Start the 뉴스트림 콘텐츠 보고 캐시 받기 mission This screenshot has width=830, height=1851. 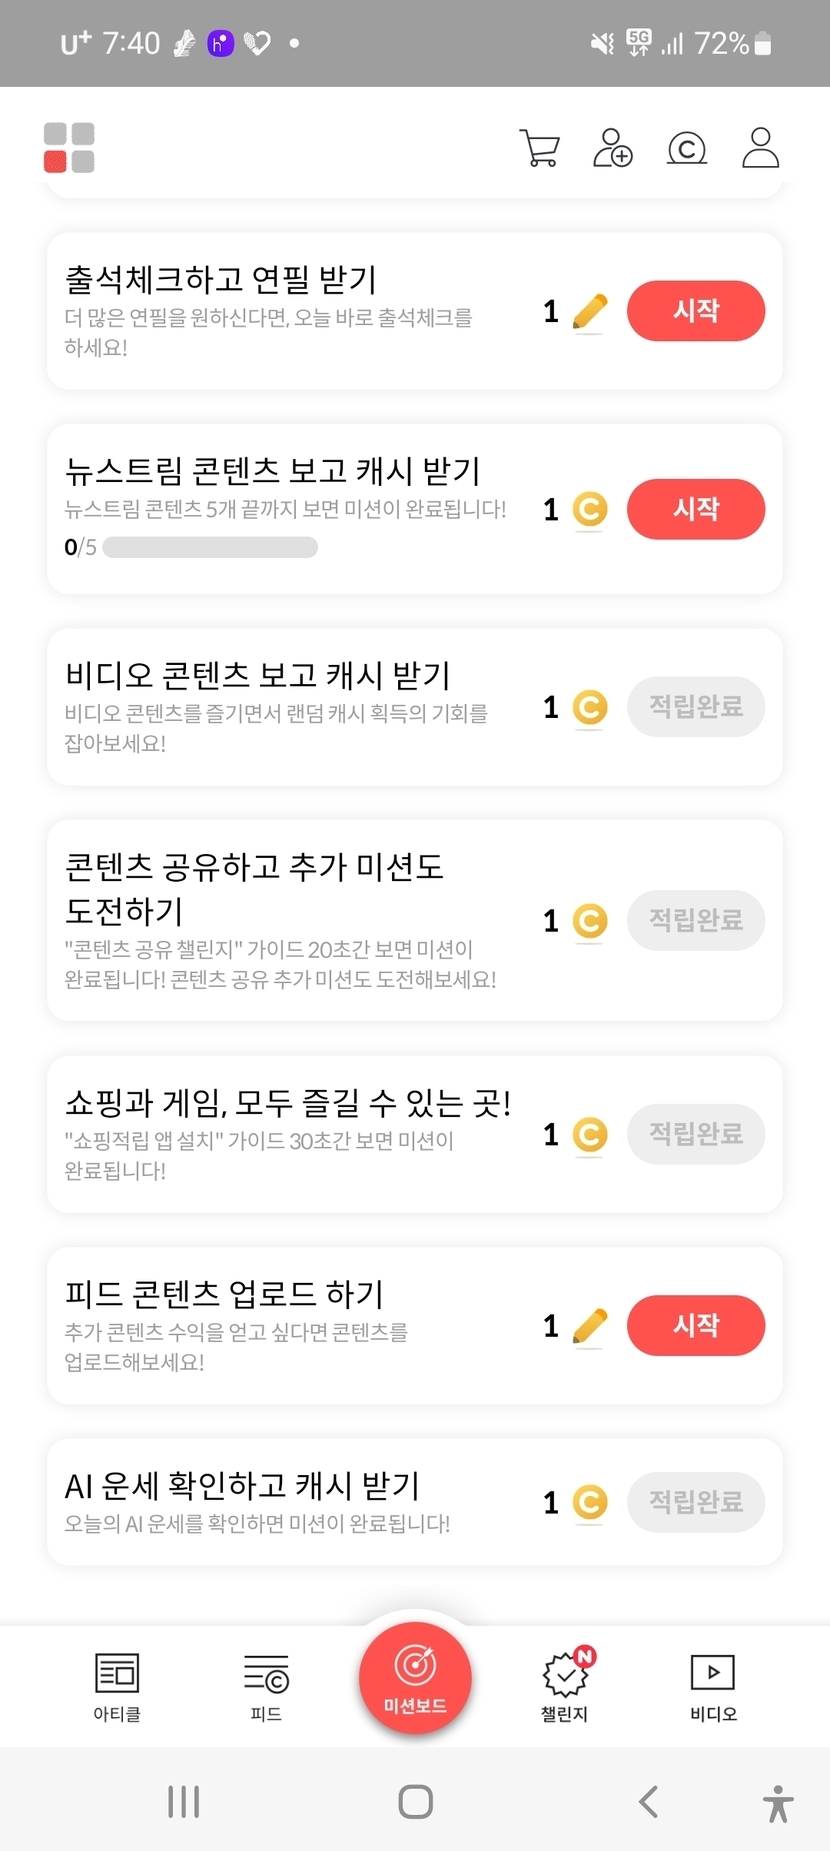696,509
